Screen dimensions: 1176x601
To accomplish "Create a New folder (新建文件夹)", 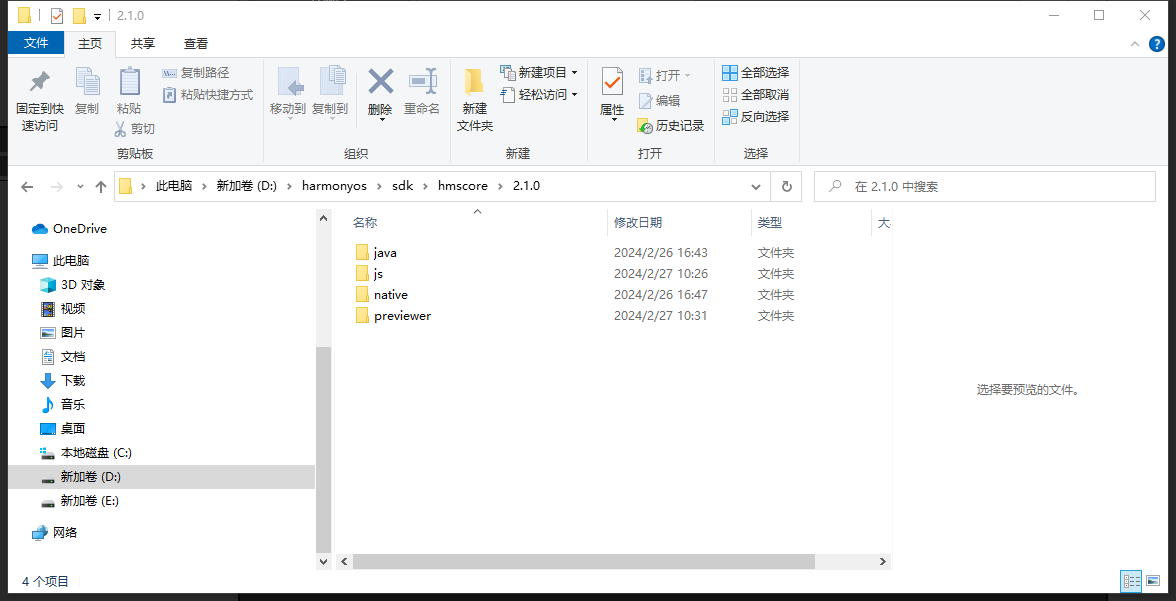I will pos(475,100).
